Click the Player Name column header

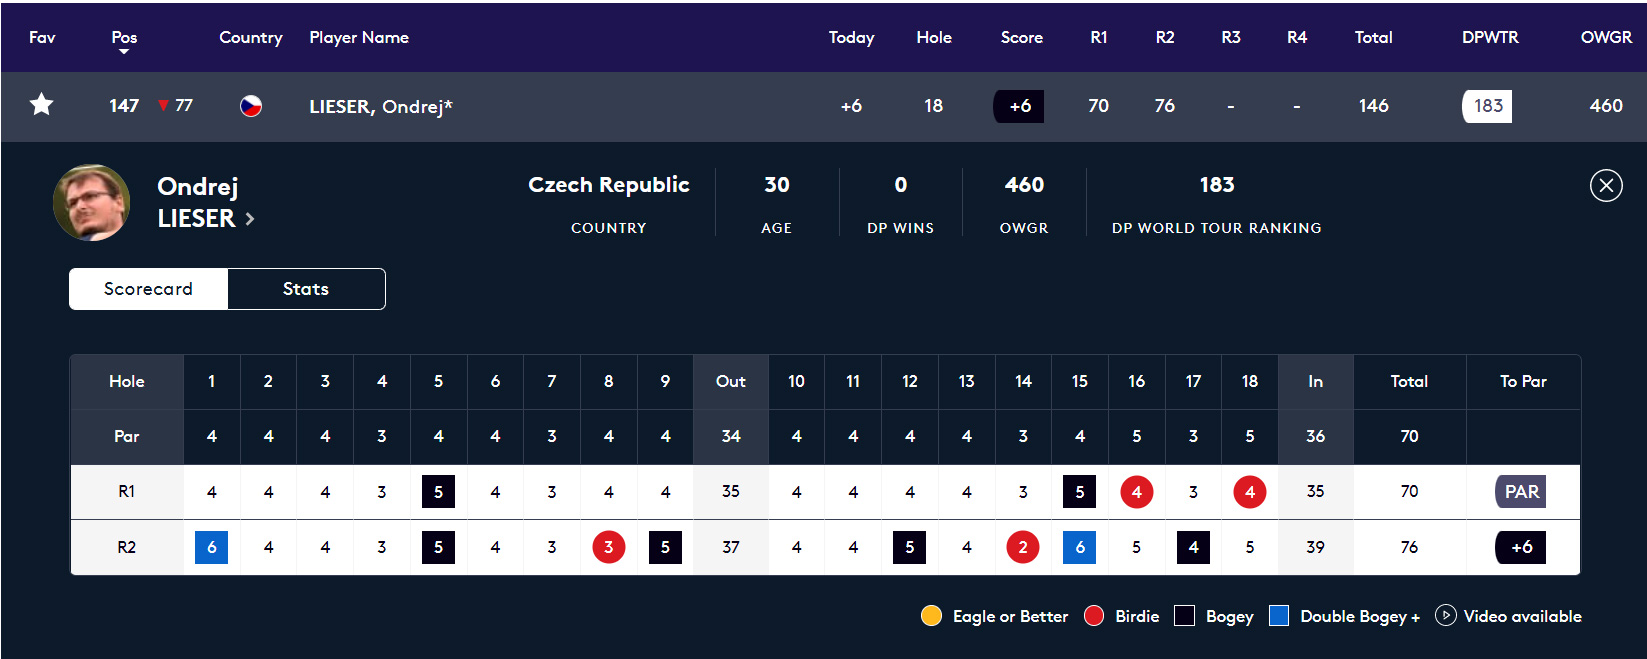(359, 37)
